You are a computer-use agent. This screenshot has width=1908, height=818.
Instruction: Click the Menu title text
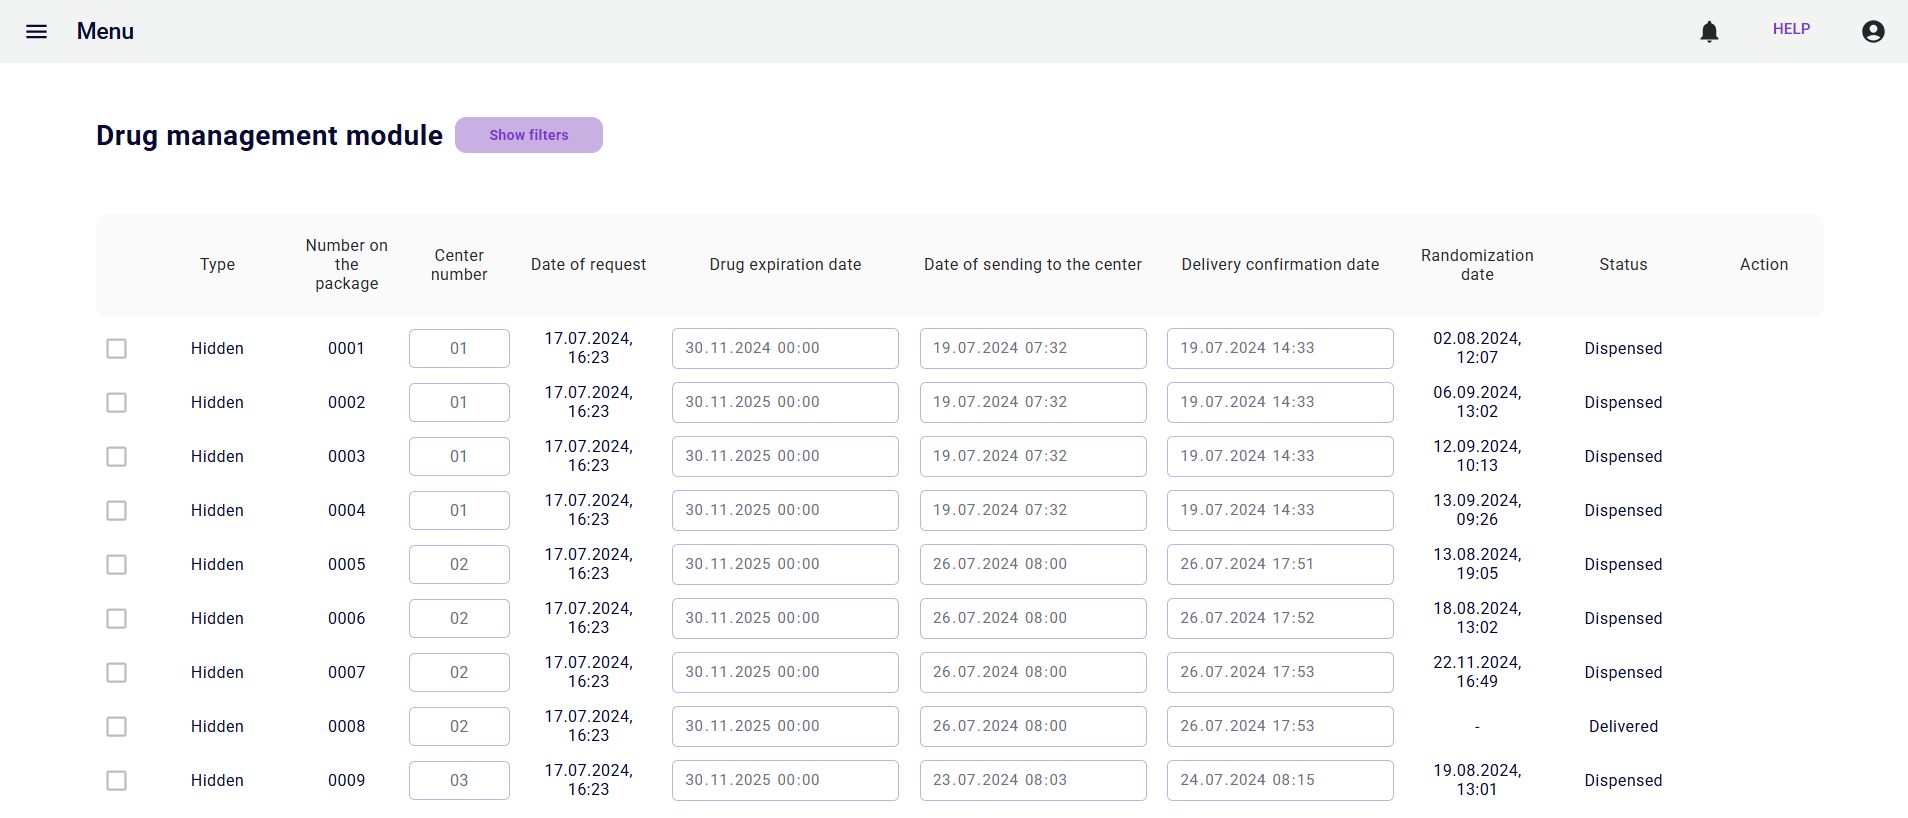(105, 31)
